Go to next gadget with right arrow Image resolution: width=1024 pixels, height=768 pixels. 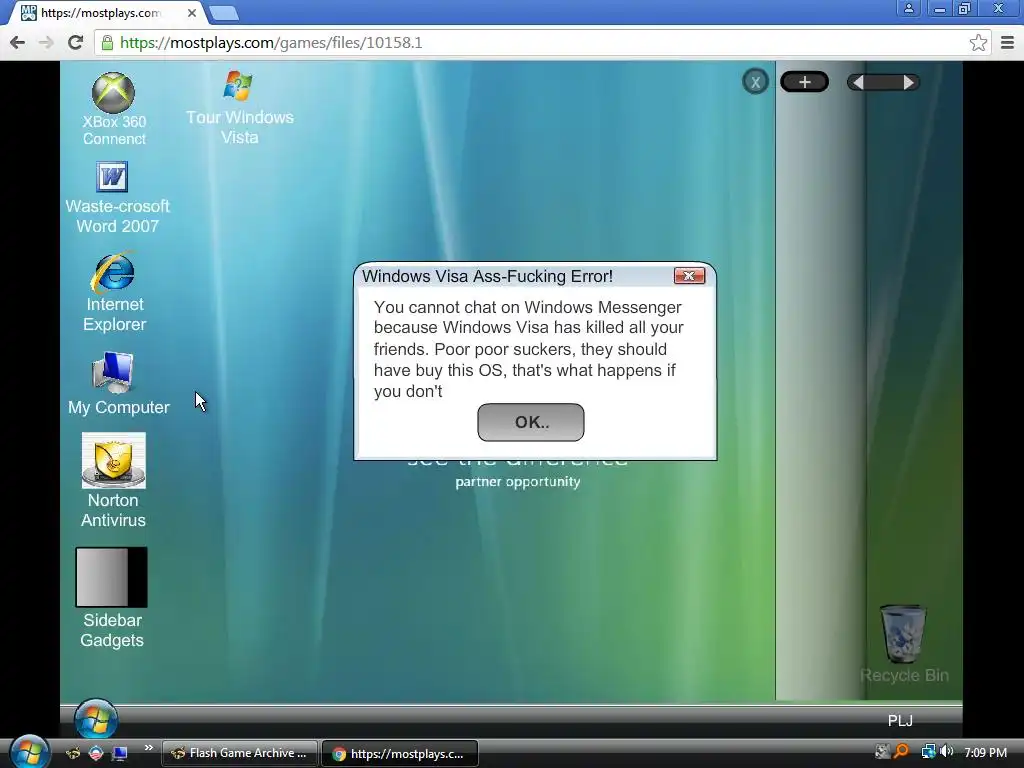coord(908,82)
